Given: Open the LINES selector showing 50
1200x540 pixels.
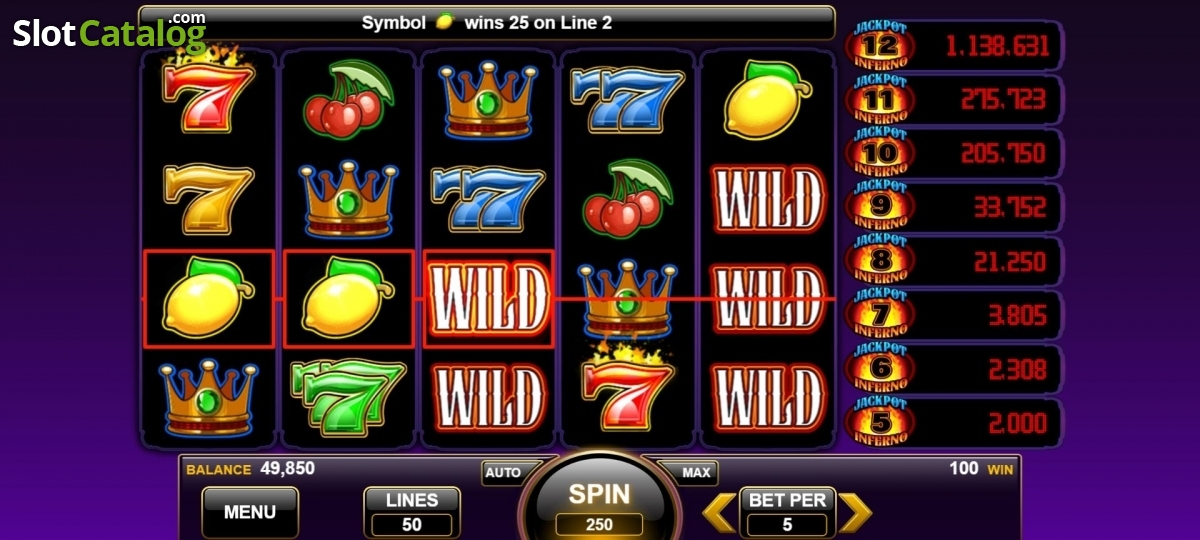Looking at the screenshot, I should point(412,512).
